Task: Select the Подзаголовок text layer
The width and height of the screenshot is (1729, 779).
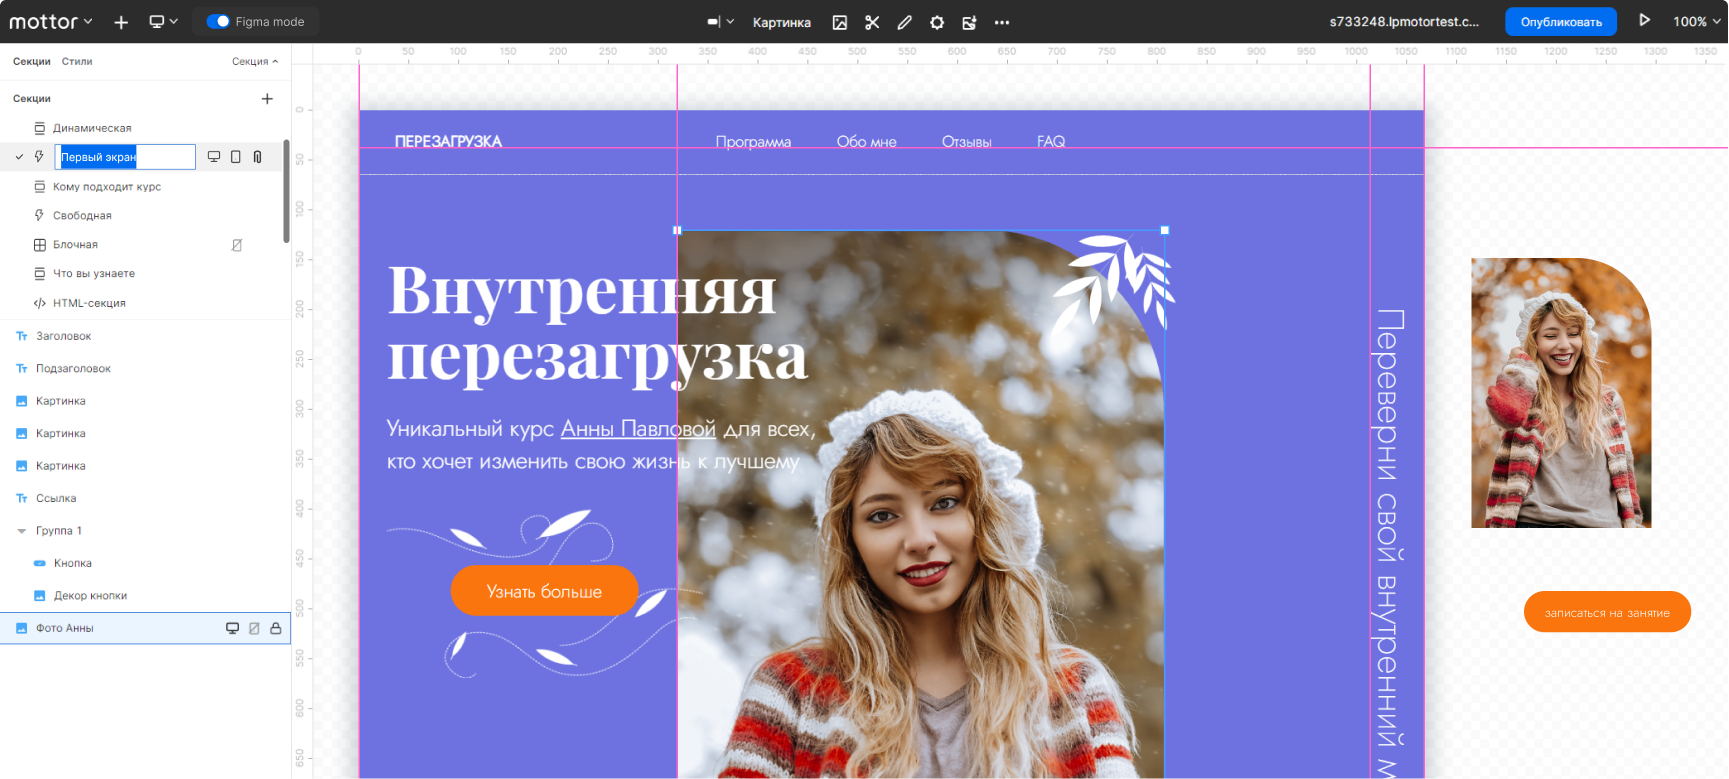Action: pyautogui.click(x=145, y=368)
